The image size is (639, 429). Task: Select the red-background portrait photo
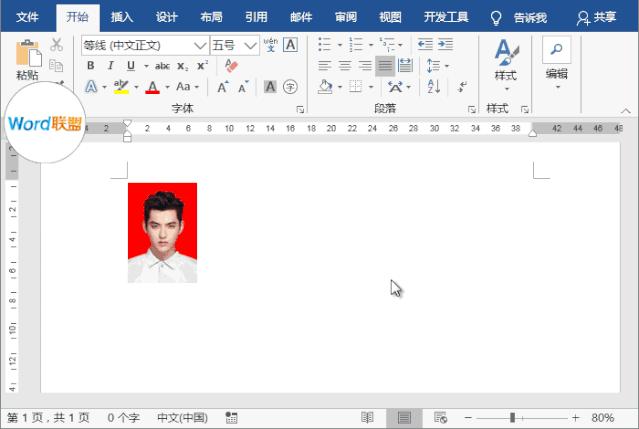pyautogui.click(x=162, y=233)
